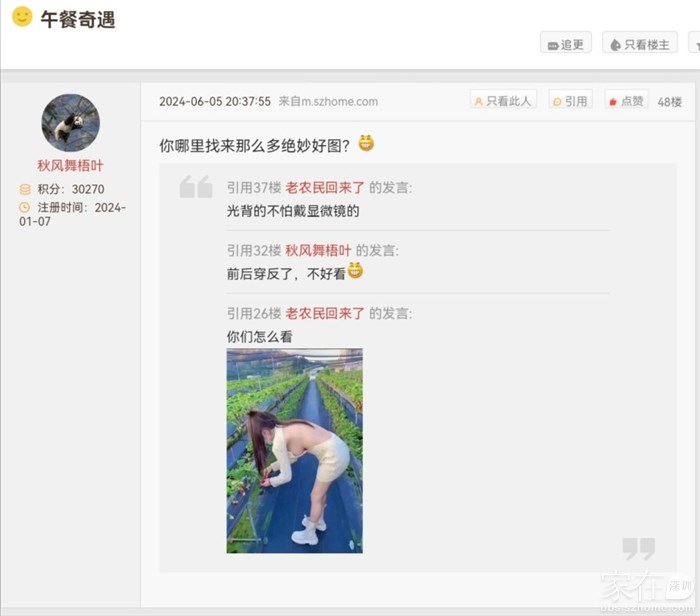Toggle 只看楼主 to show only the thread author's posts
Screen dimensions: 700x616
640,44
